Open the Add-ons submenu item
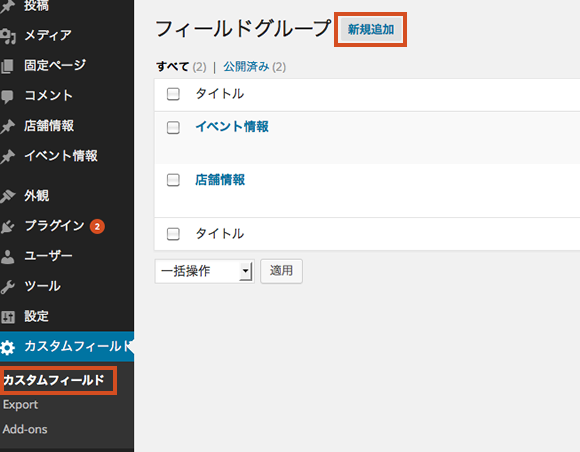The height and width of the screenshot is (452, 580). 25,429
